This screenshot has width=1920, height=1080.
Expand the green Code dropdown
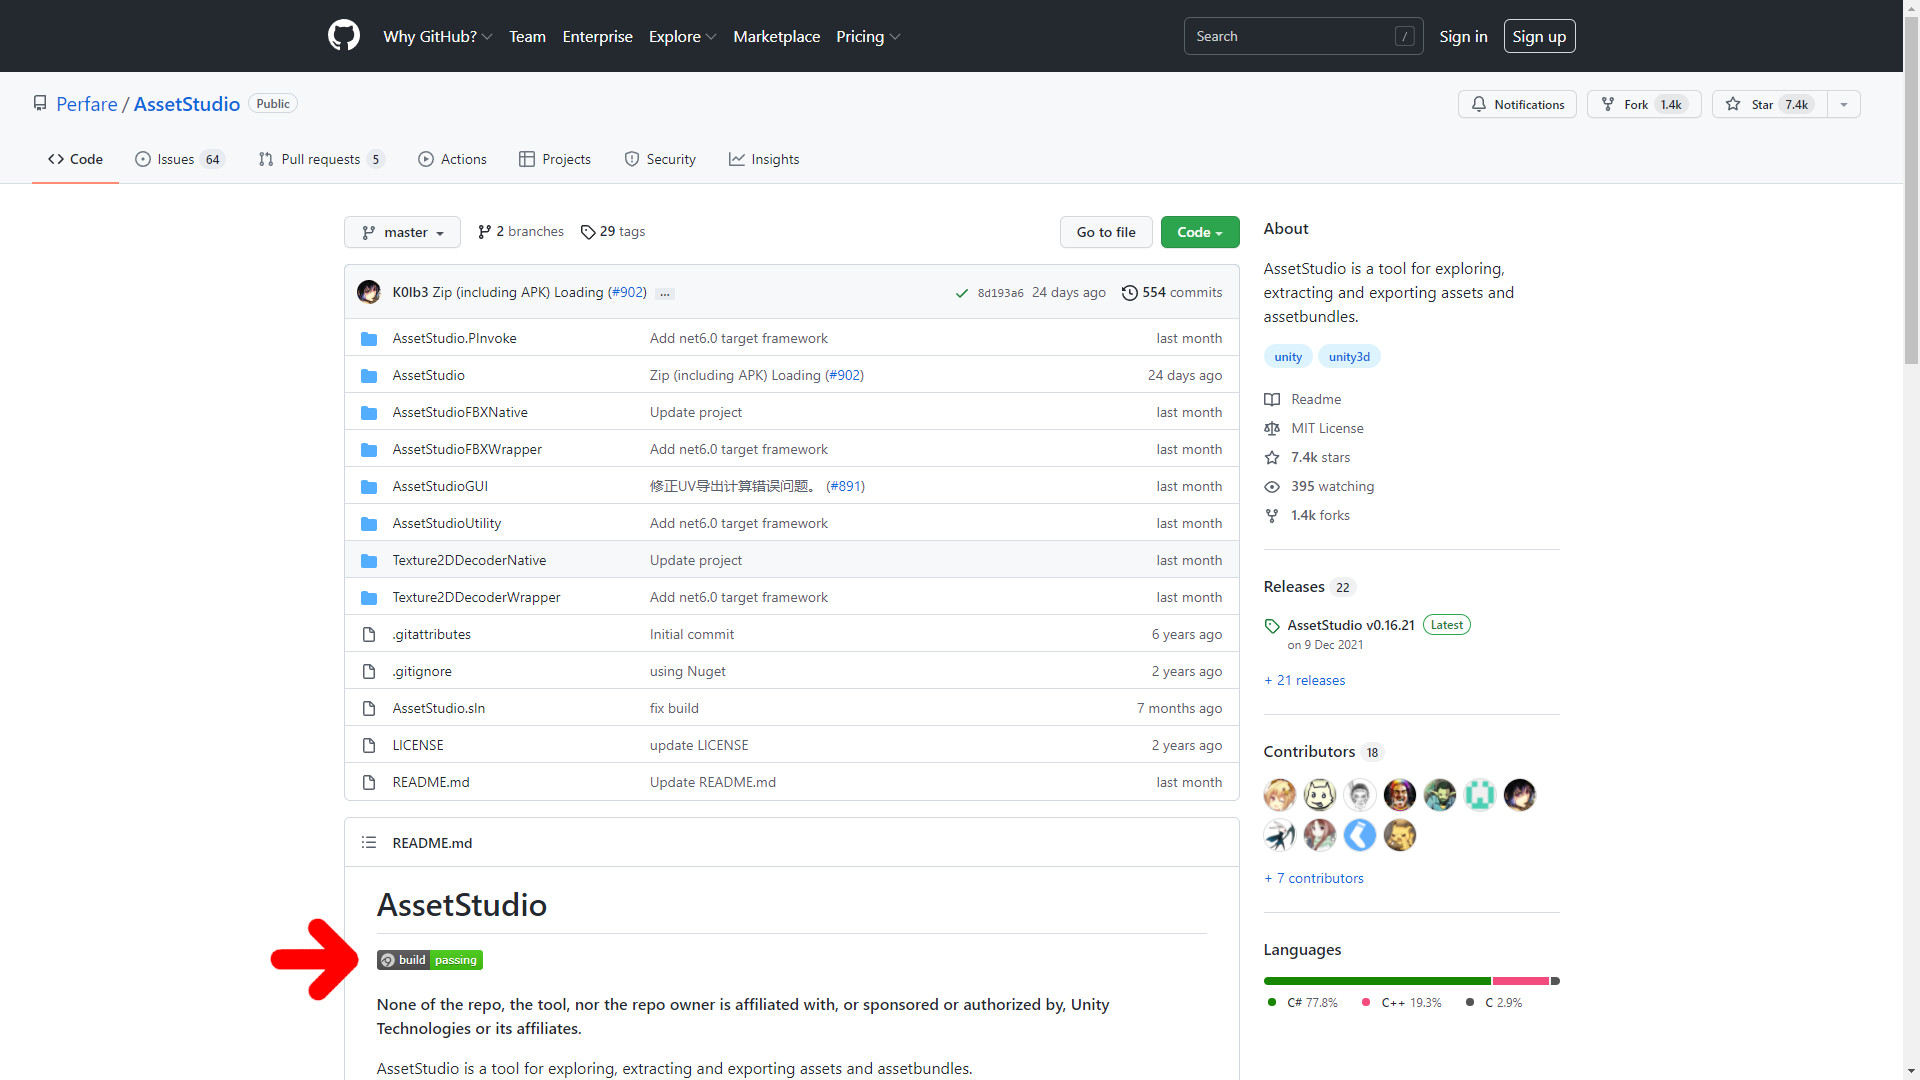point(1199,232)
